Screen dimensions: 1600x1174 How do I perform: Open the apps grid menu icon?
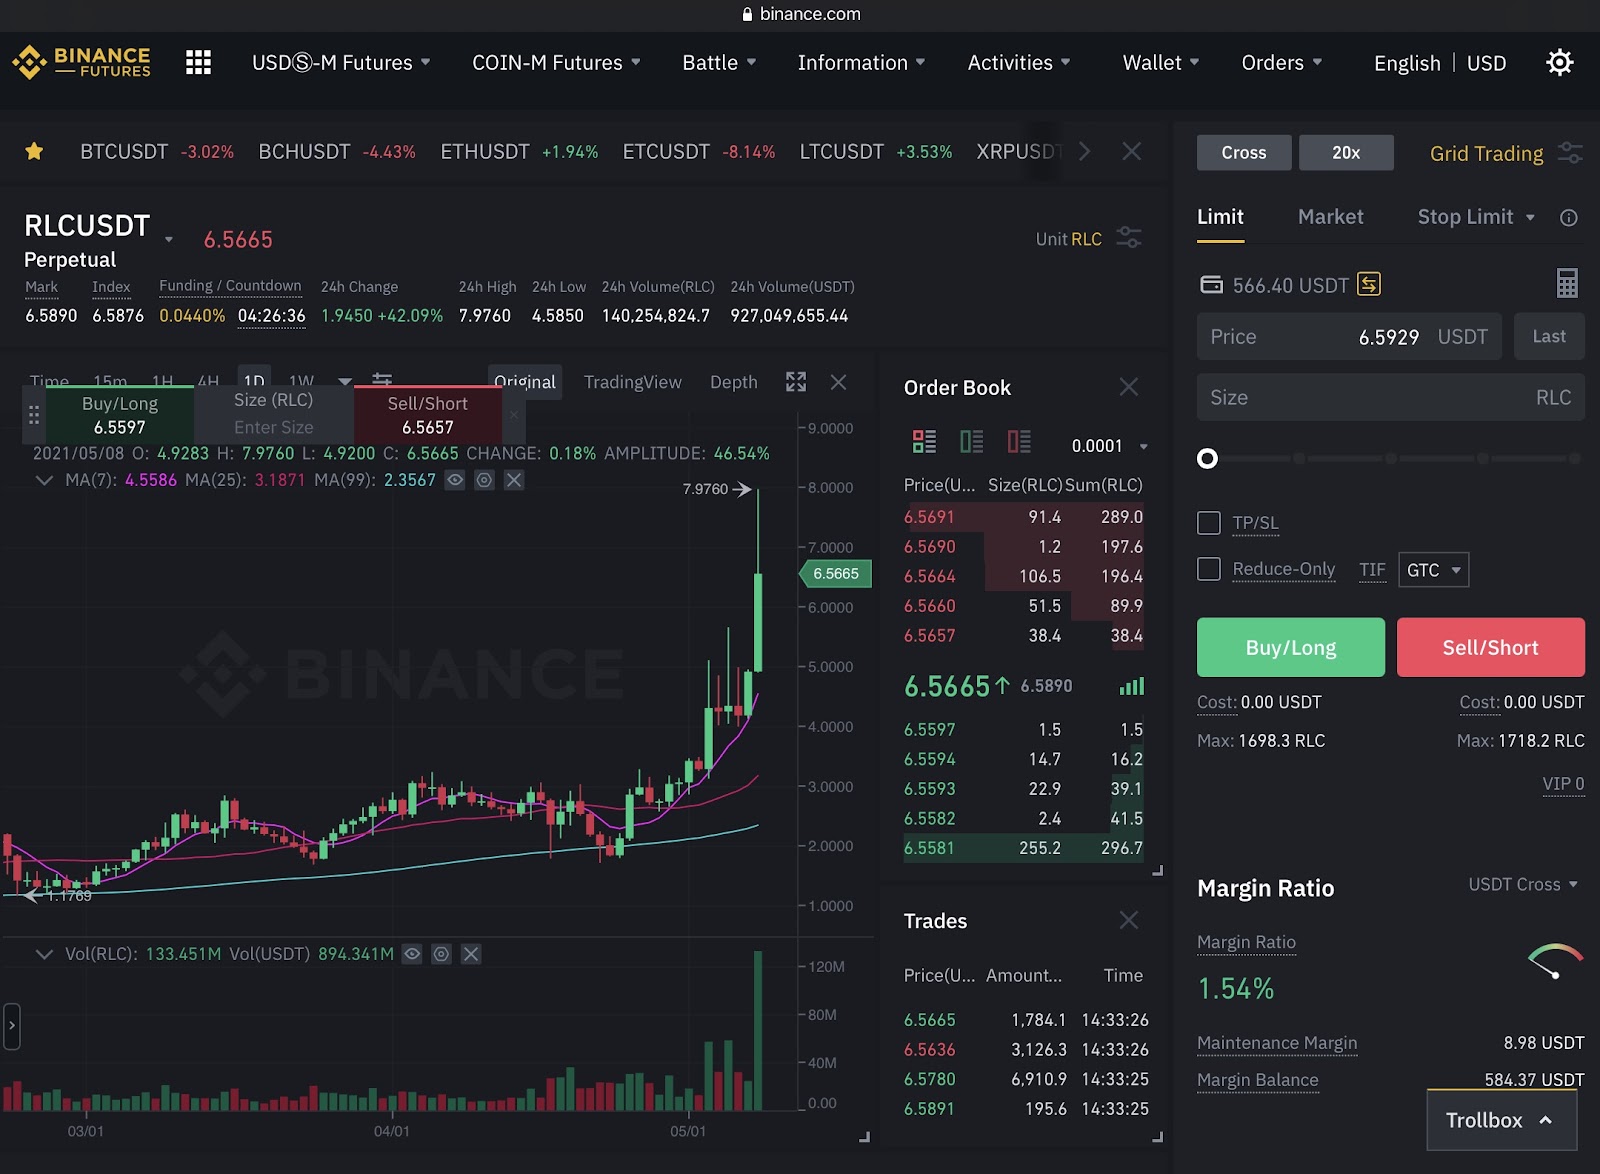(198, 62)
